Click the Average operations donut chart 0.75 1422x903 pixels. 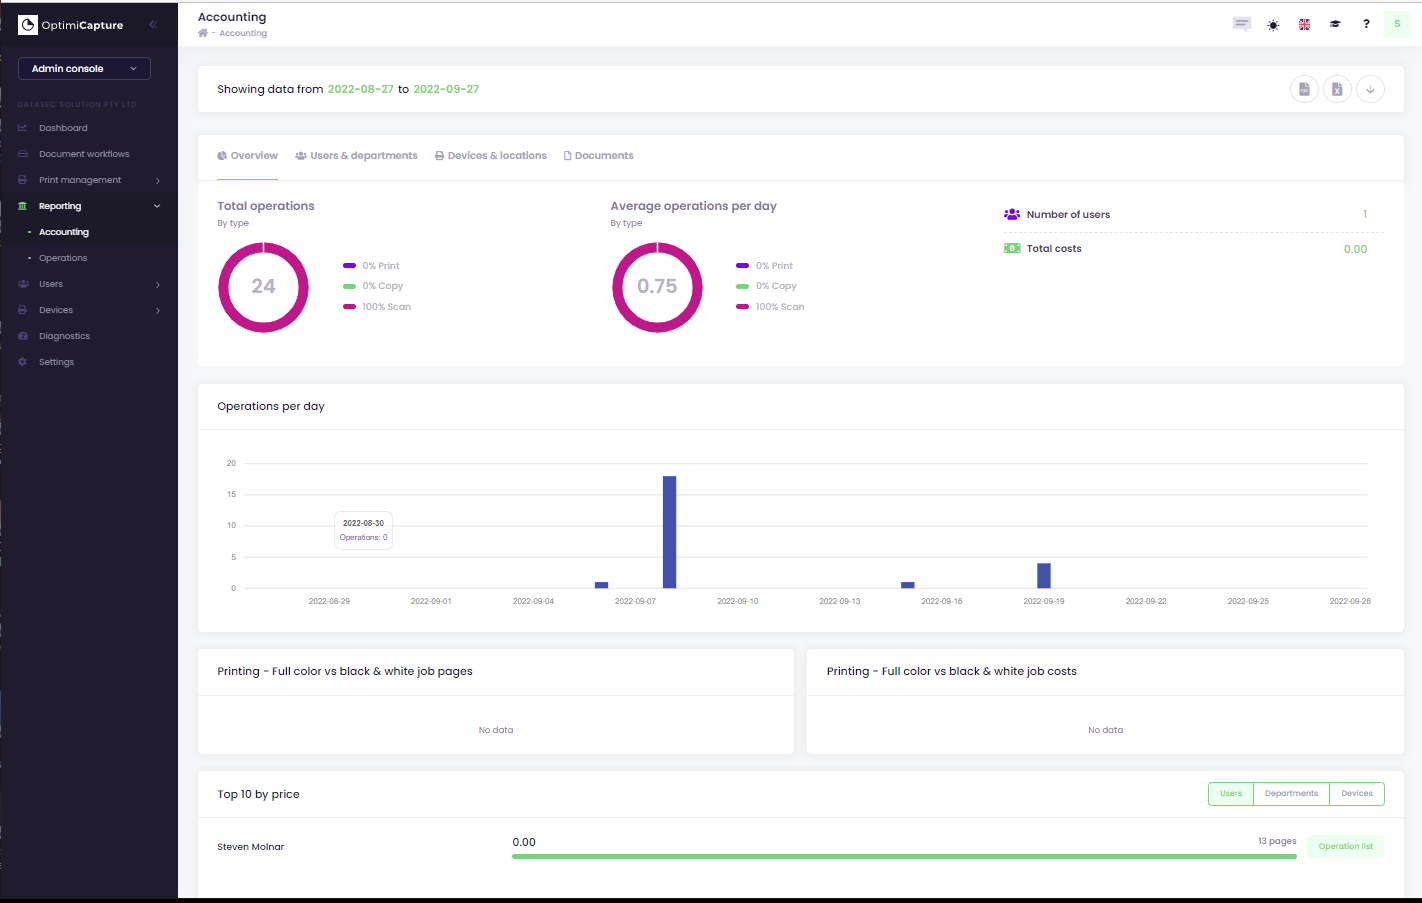pyautogui.click(x=657, y=287)
